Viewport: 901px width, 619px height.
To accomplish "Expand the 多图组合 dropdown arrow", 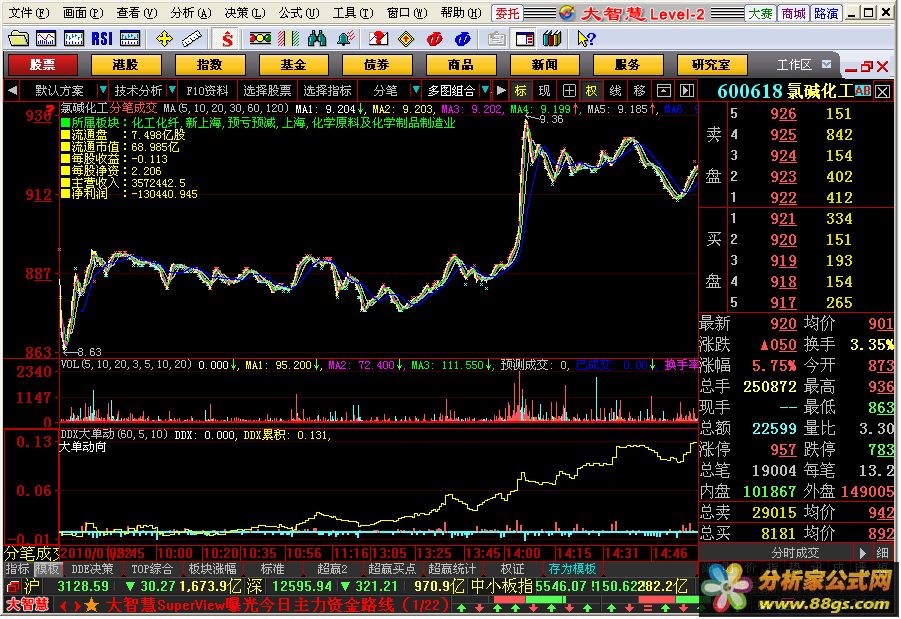I will tap(486, 90).
